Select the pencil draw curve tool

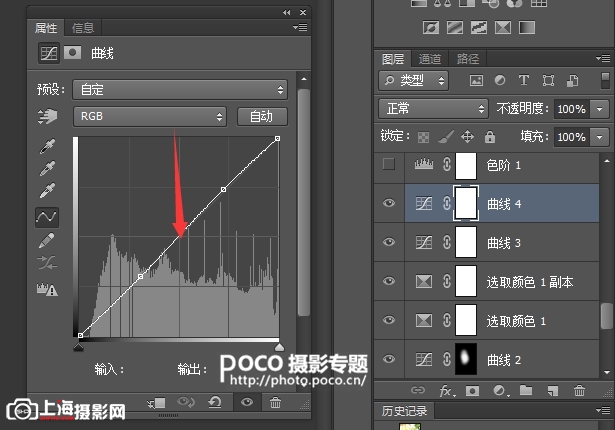(x=47, y=241)
